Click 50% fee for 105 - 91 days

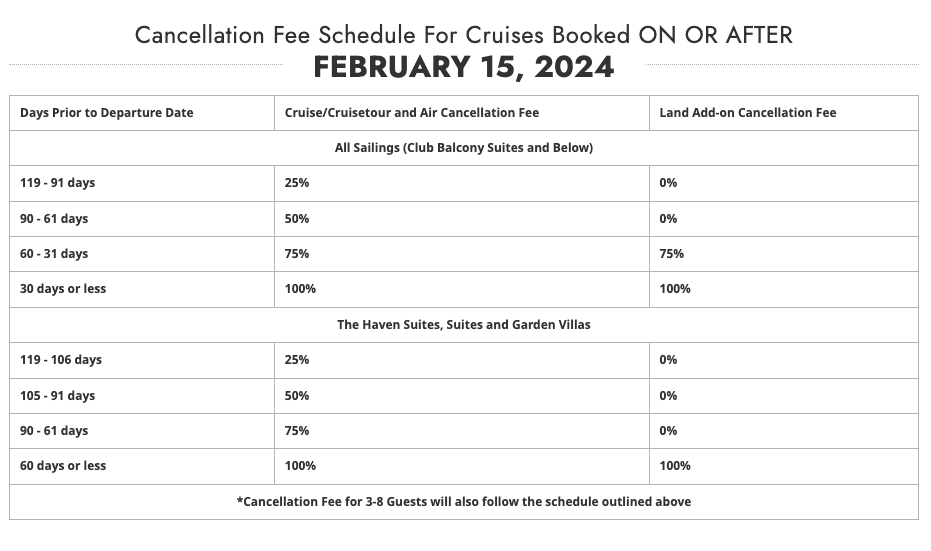pos(297,396)
